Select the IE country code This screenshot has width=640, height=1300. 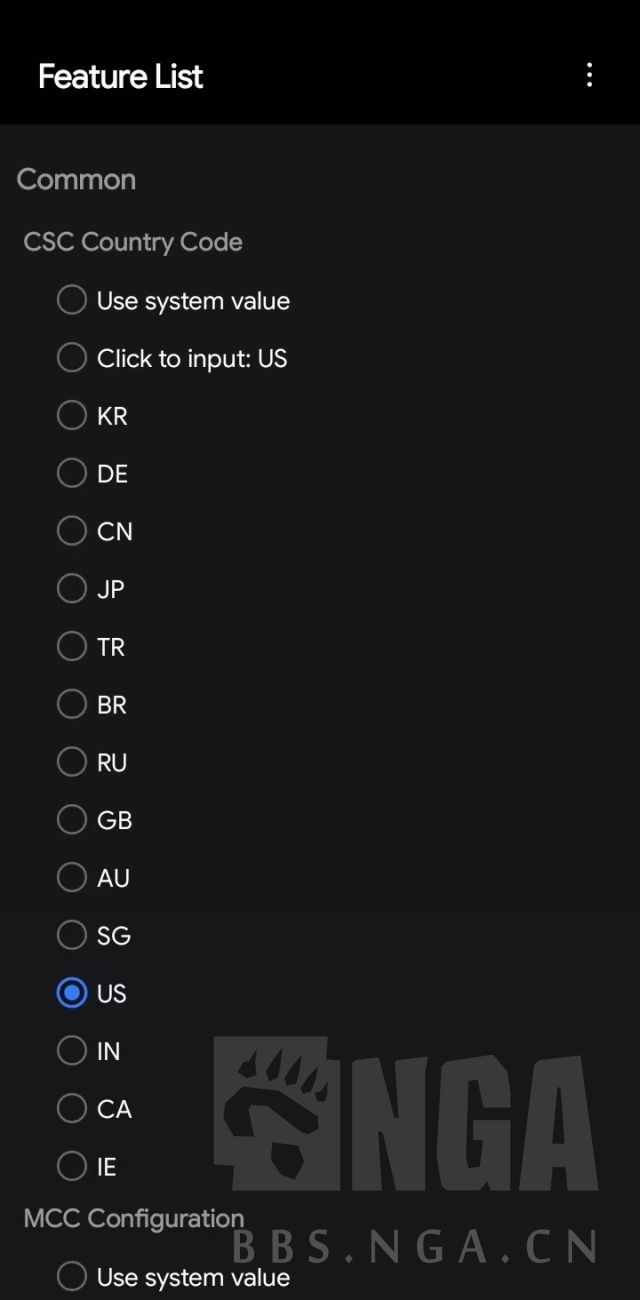pos(72,1166)
